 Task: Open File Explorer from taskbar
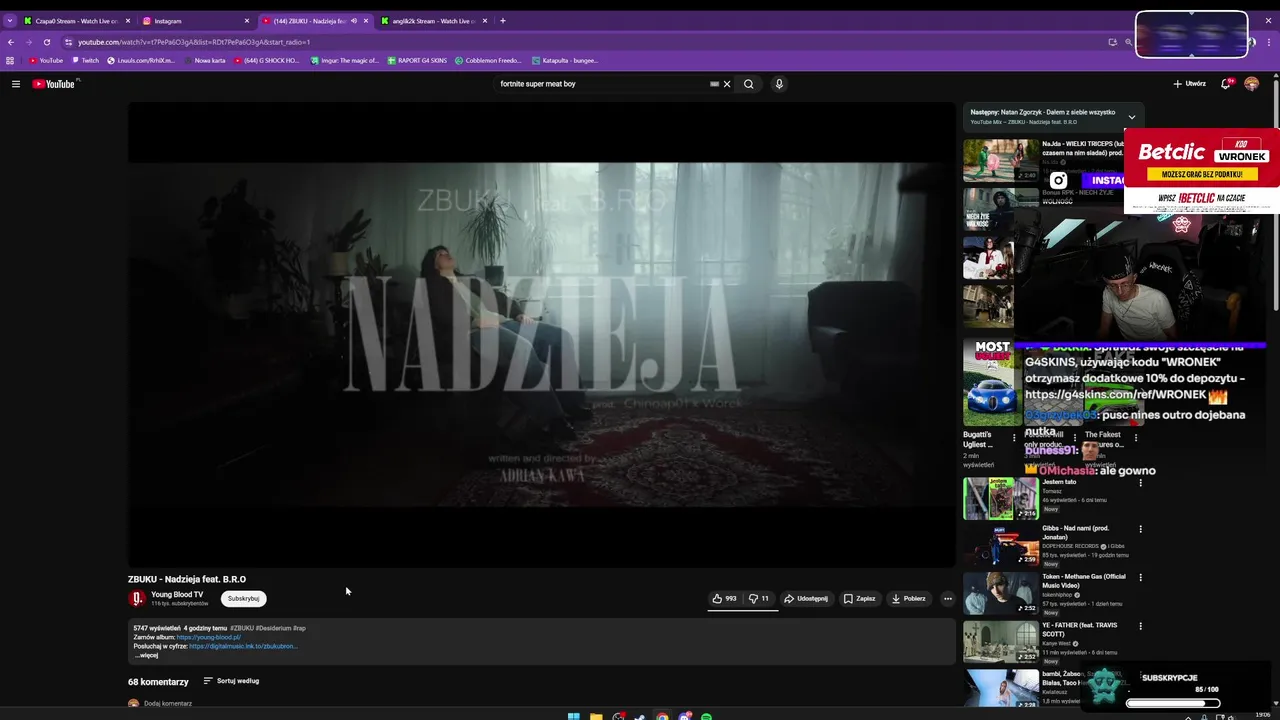(596, 716)
